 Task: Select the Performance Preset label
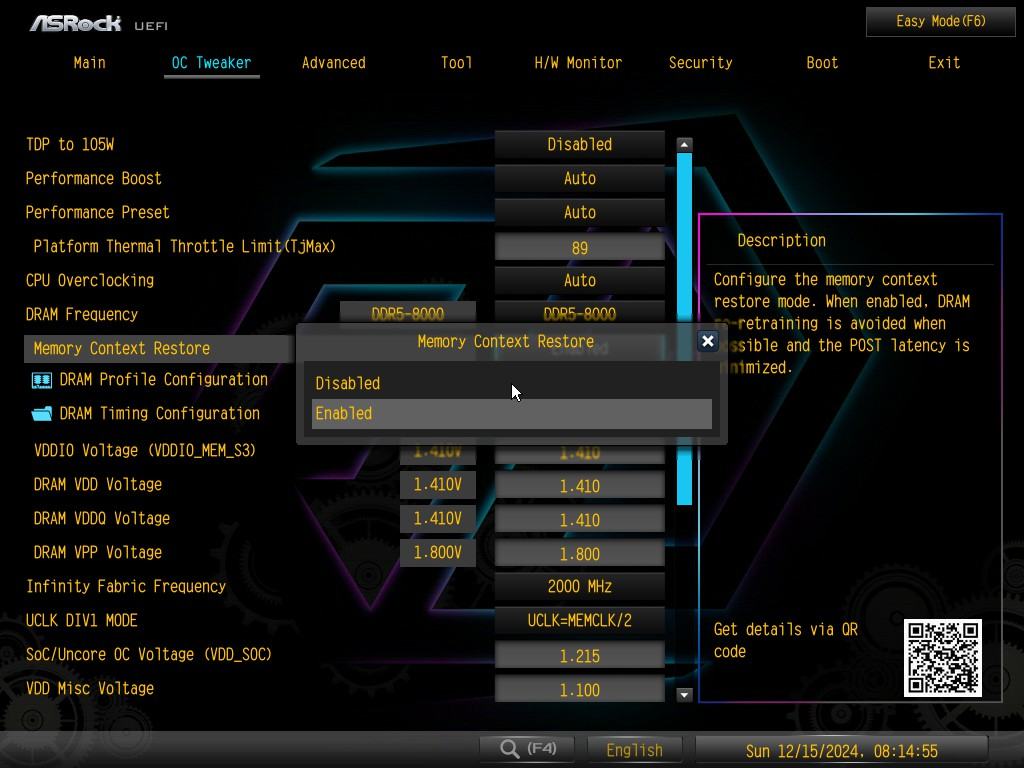coord(97,212)
